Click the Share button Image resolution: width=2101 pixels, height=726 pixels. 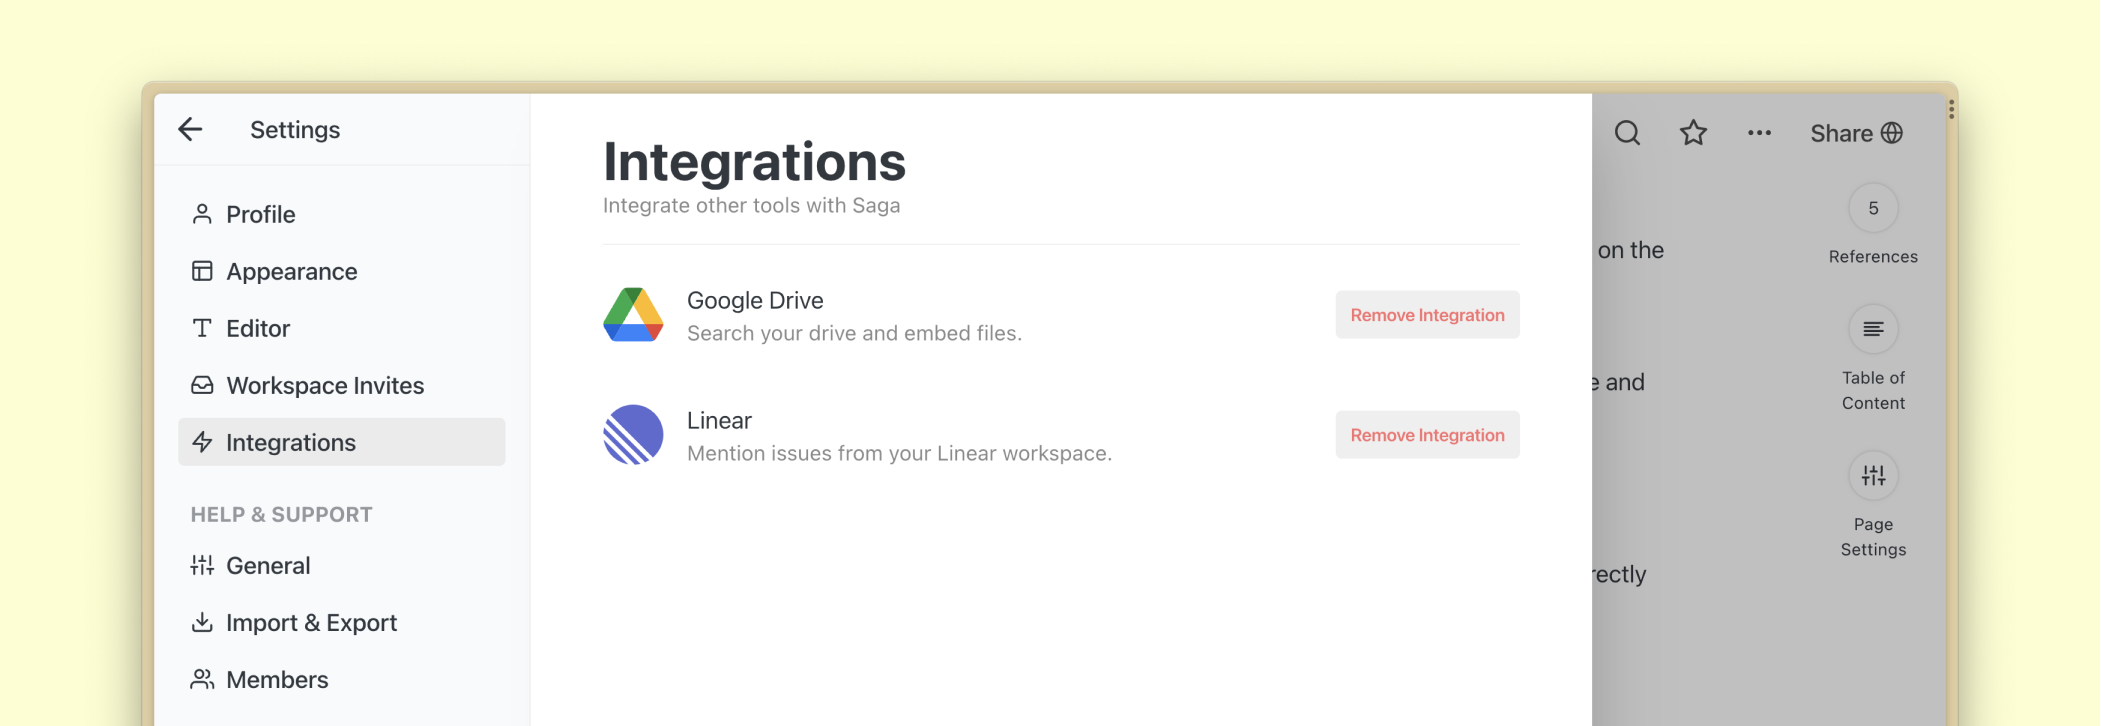coord(1856,133)
